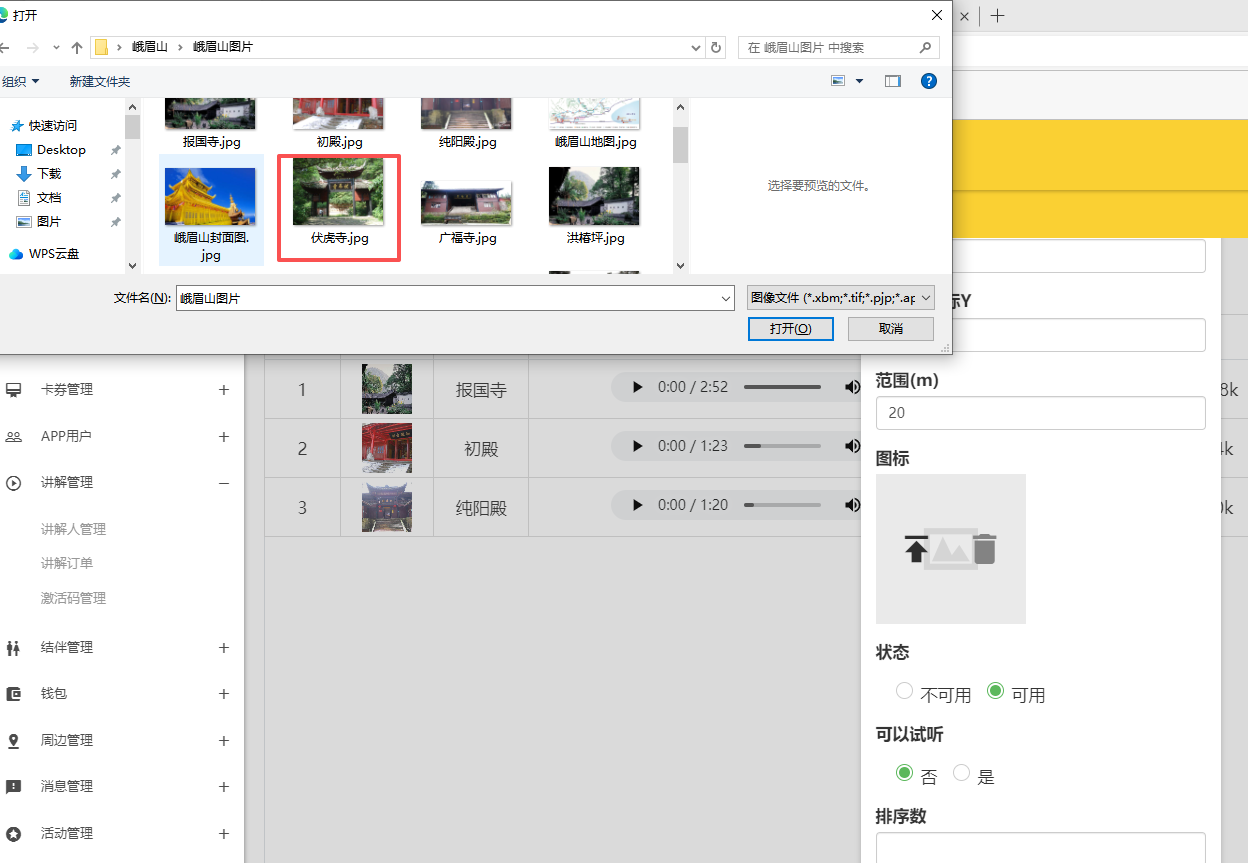Select 报国寺.jpg file
This screenshot has height=863, width=1248.
[x=211, y=122]
